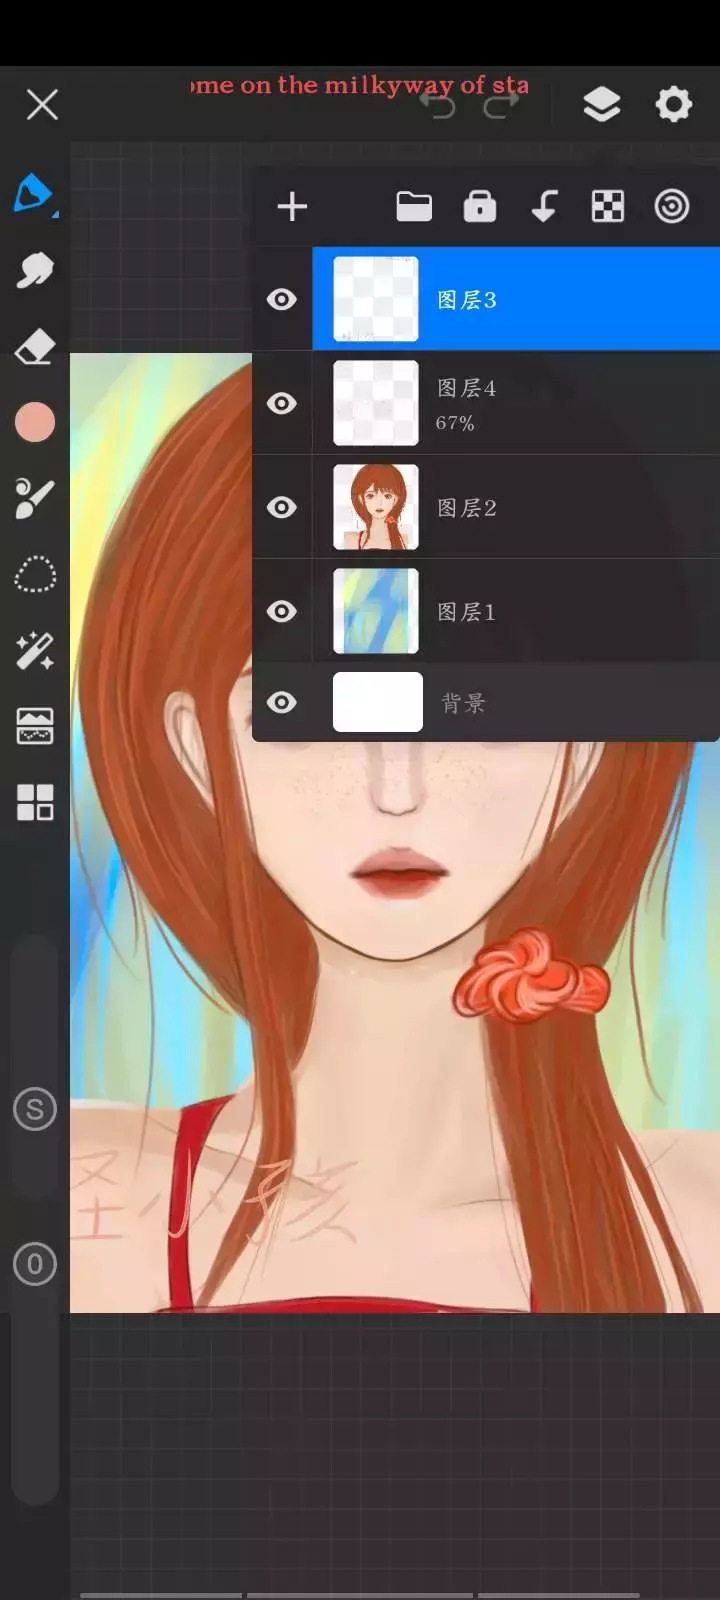Hide the 背景 background layer
Image resolution: width=720 pixels, height=1600 pixels.
coord(282,702)
